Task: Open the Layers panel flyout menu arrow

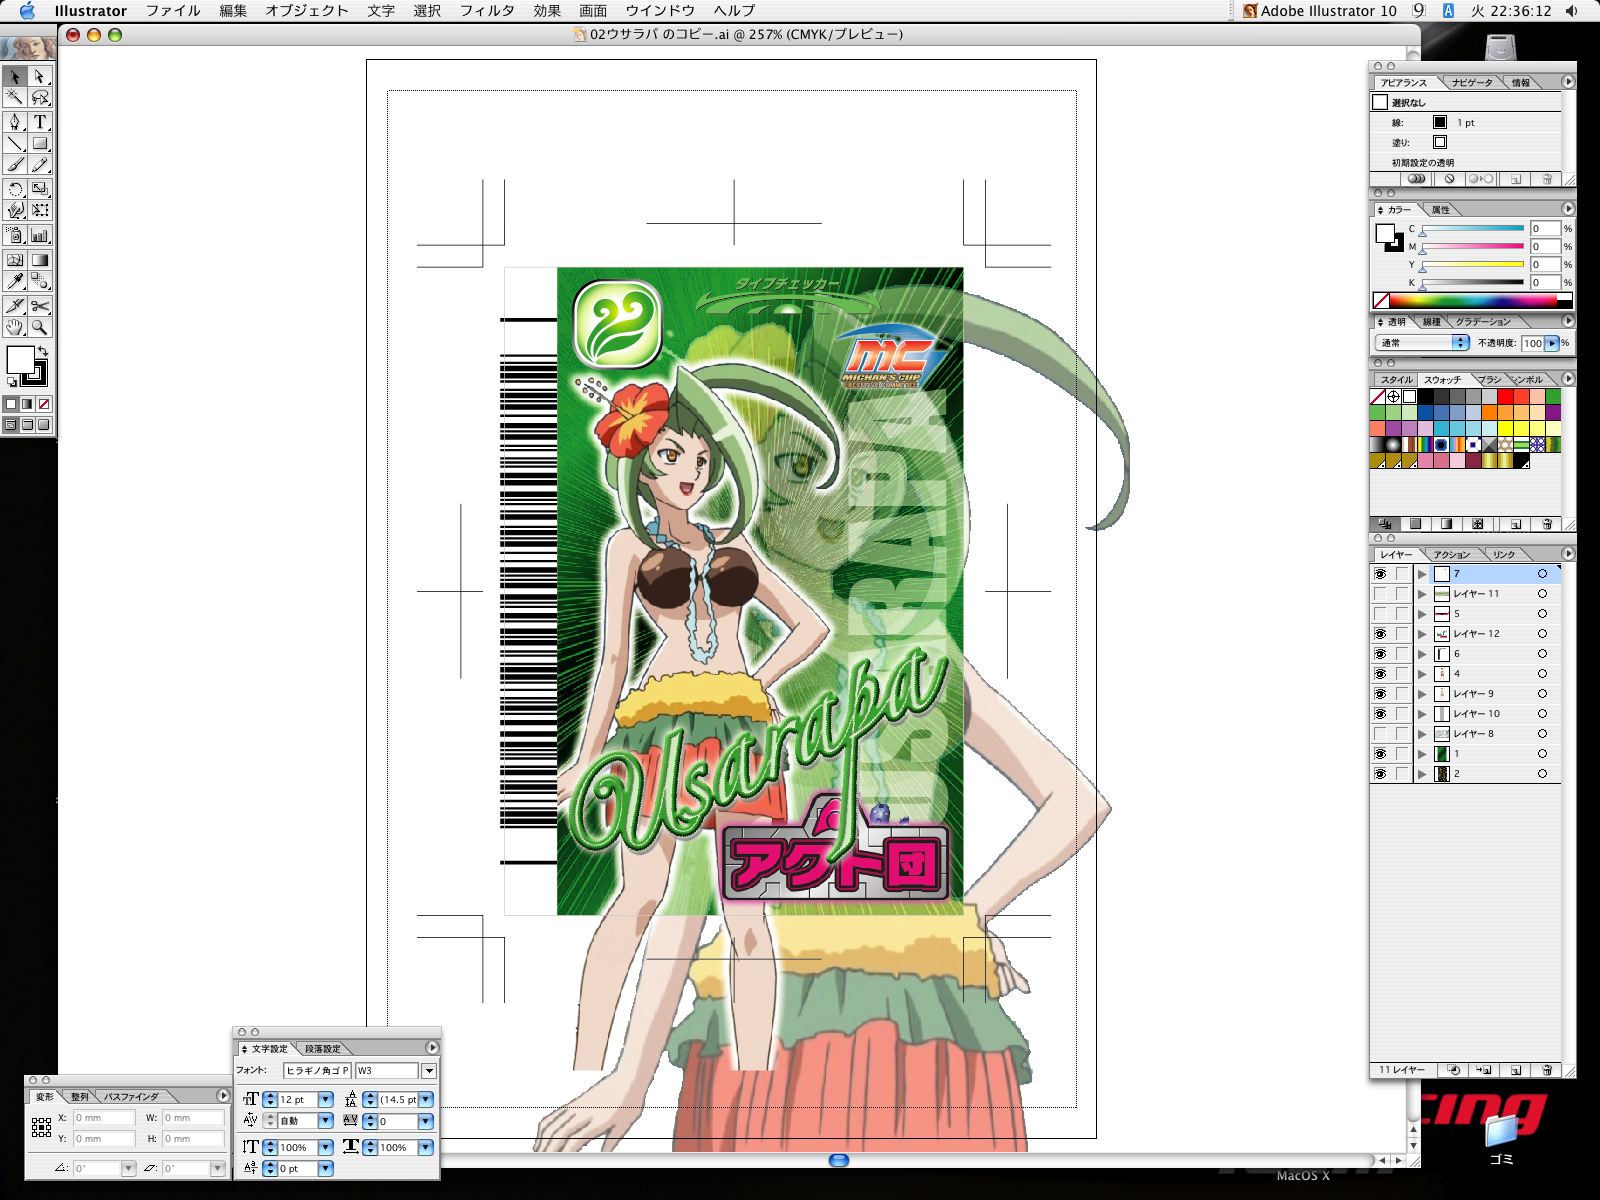Action: pyautogui.click(x=1567, y=554)
